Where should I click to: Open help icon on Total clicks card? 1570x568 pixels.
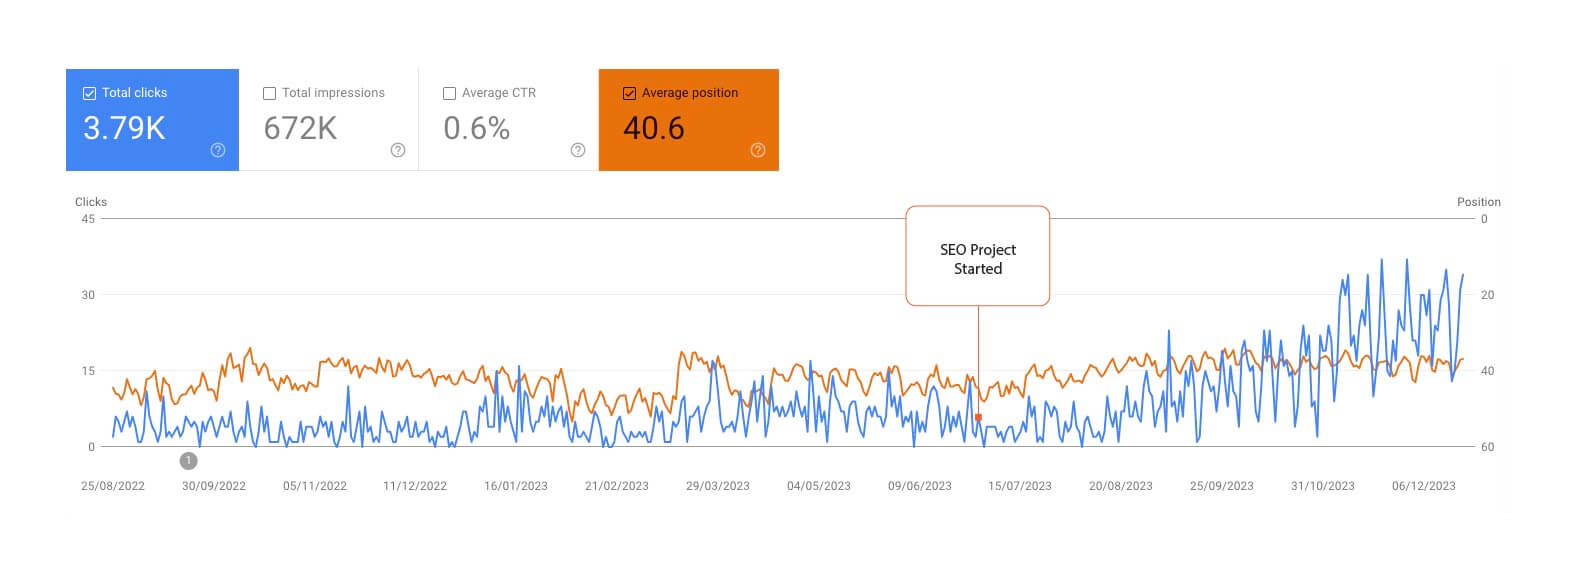coord(218,150)
